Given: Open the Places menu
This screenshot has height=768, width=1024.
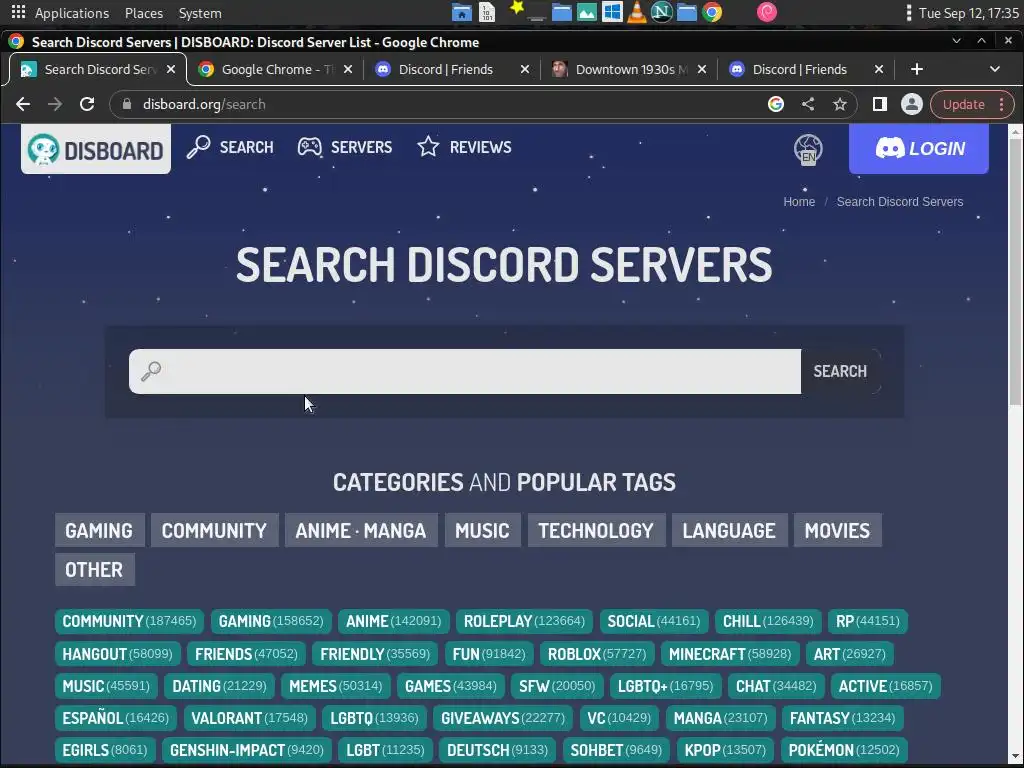Looking at the screenshot, I should pyautogui.click(x=144, y=13).
